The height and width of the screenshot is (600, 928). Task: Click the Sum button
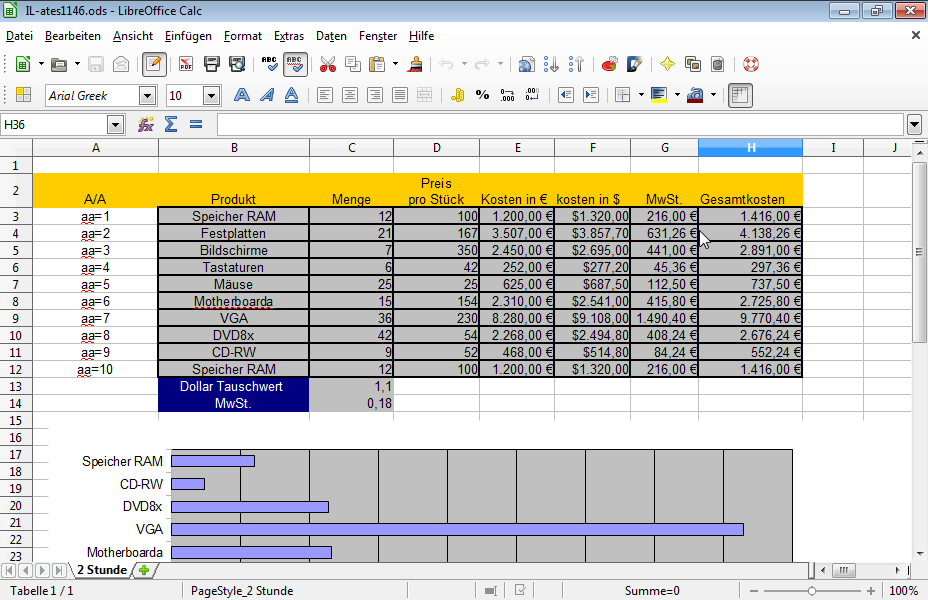click(171, 124)
